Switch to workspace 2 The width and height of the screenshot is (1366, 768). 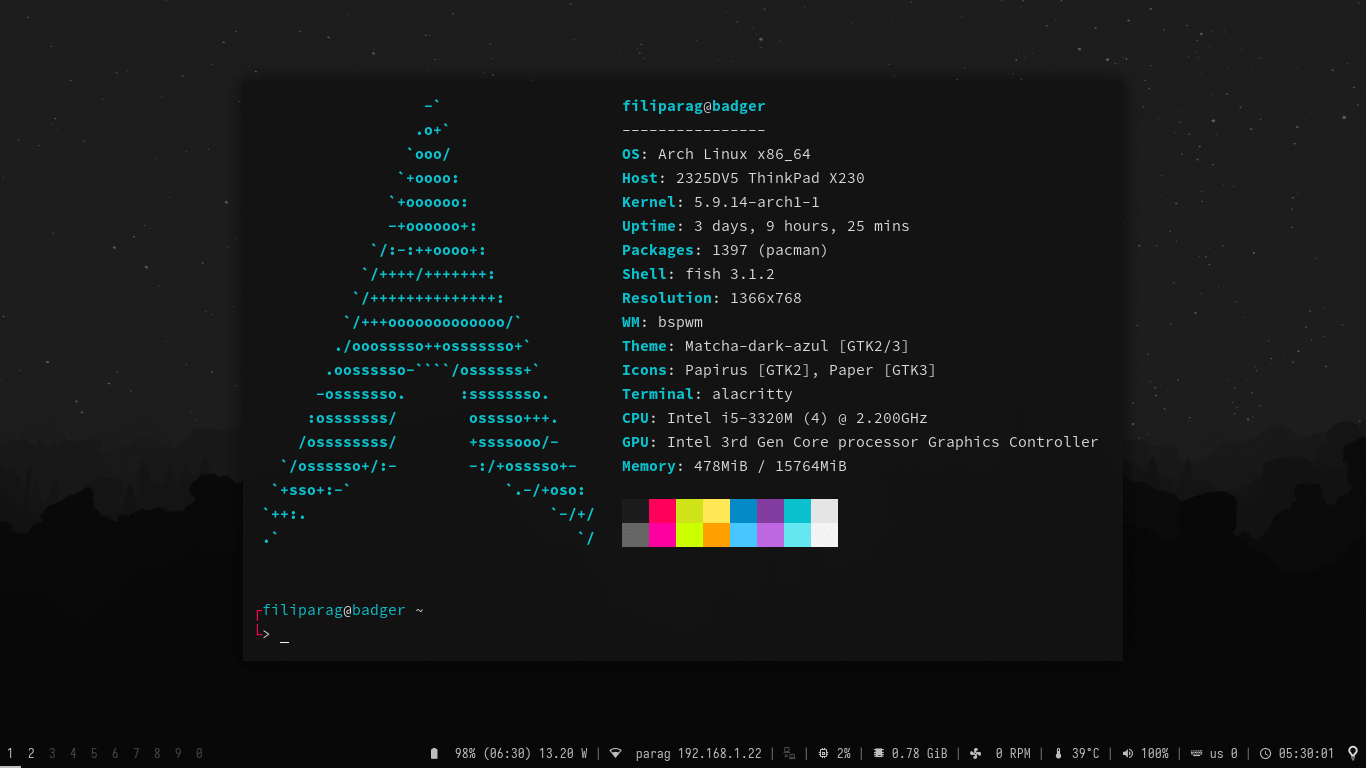tap(30, 753)
